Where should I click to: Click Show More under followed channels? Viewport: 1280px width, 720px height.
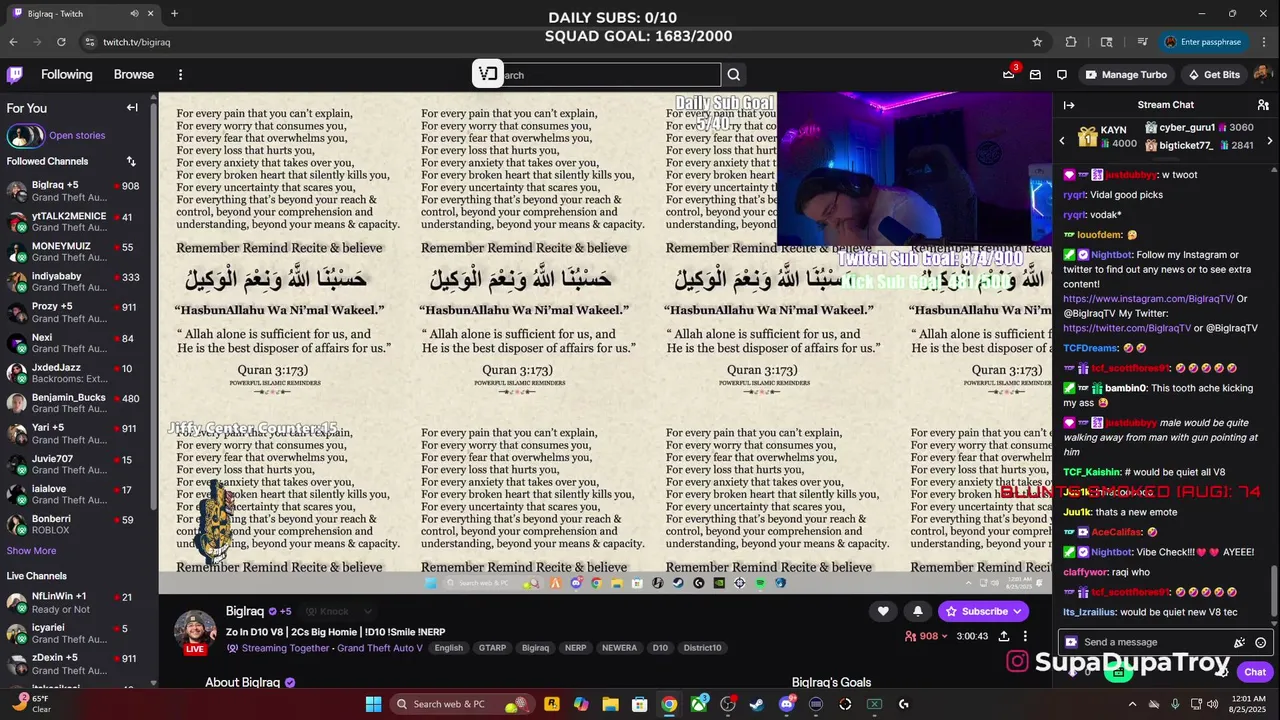(x=31, y=551)
